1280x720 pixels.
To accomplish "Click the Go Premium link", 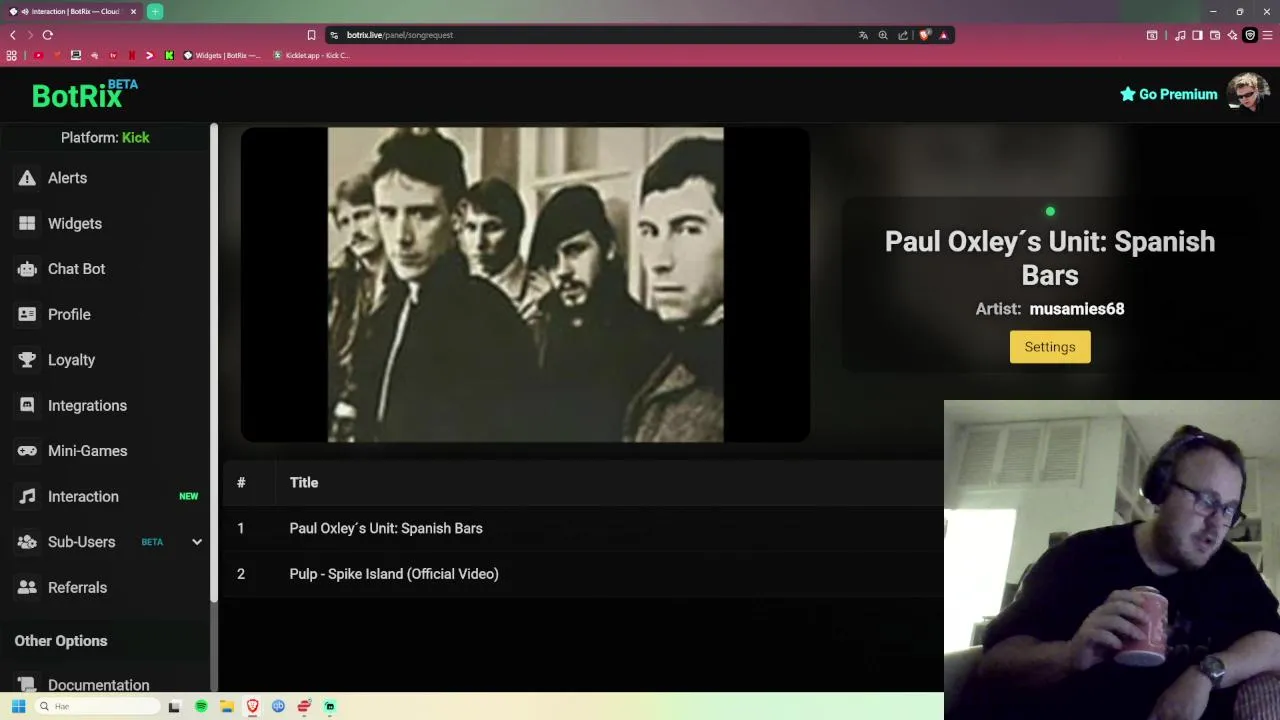I will point(1168,94).
